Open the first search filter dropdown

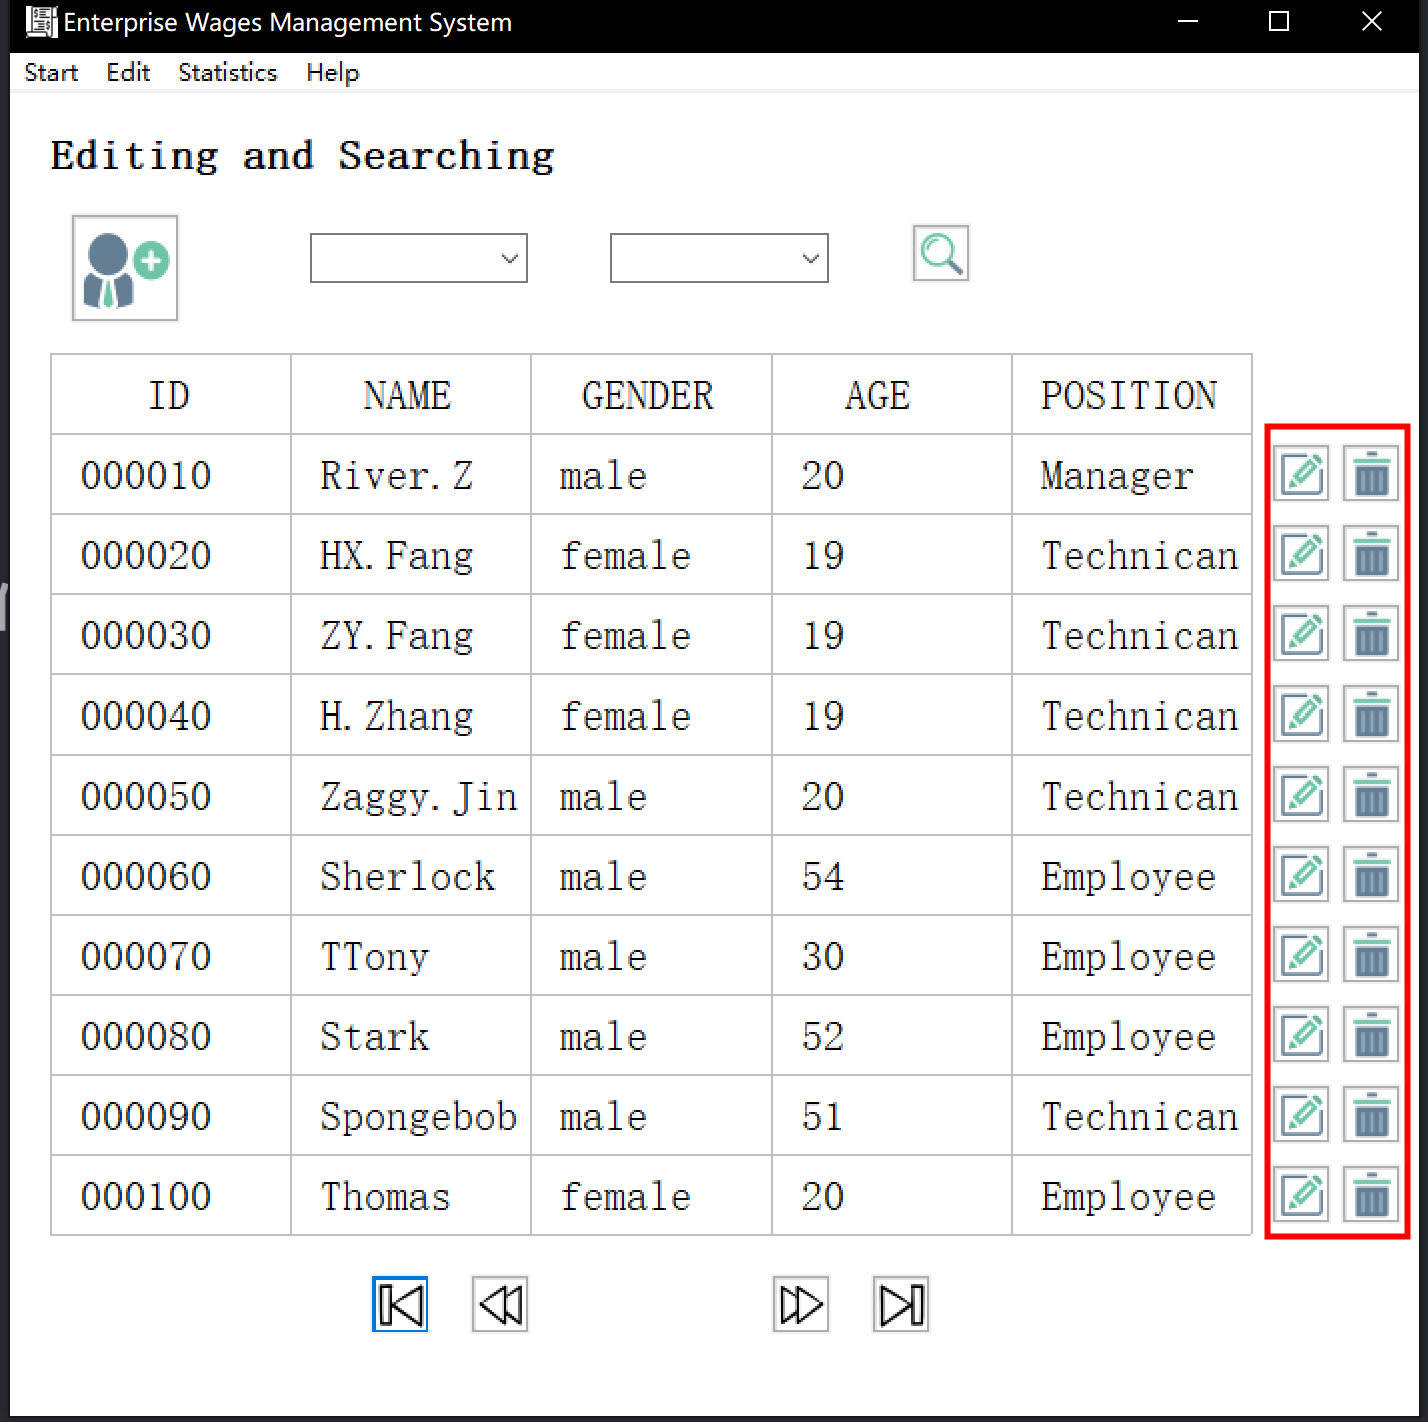[418, 257]
